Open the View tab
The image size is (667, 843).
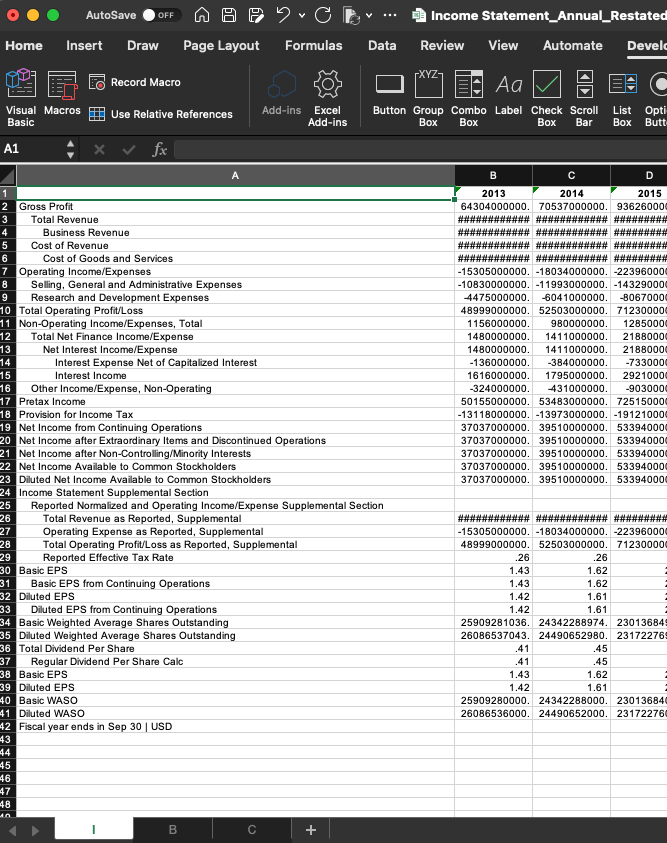503,46
